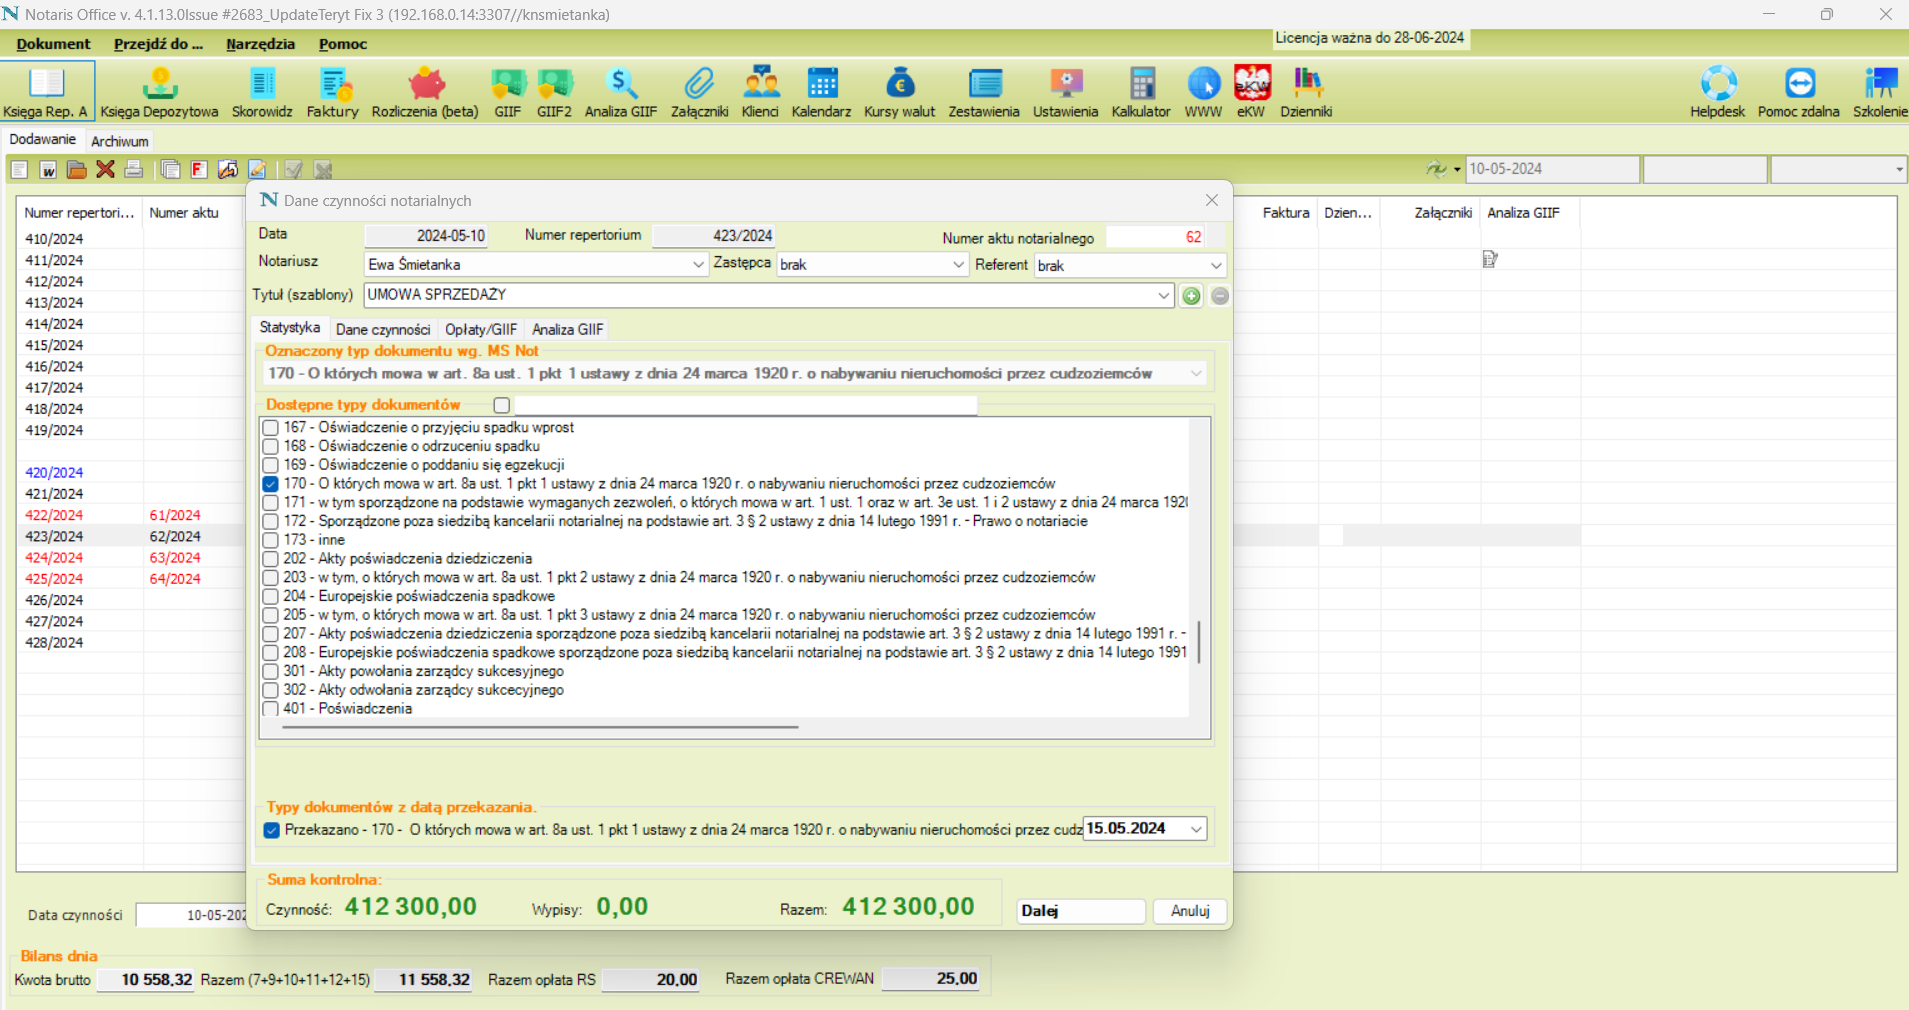Open date dropdown arrow beside 10-05-2024 field
The image size is (1909, 1010).
pyautogui.click(x=1457, y=170)
